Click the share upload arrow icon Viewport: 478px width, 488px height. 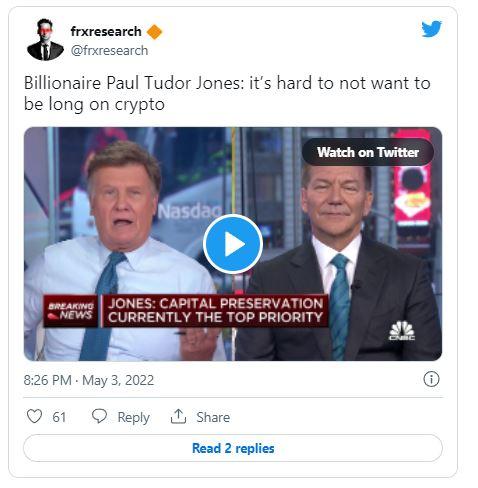pos(178,416)
